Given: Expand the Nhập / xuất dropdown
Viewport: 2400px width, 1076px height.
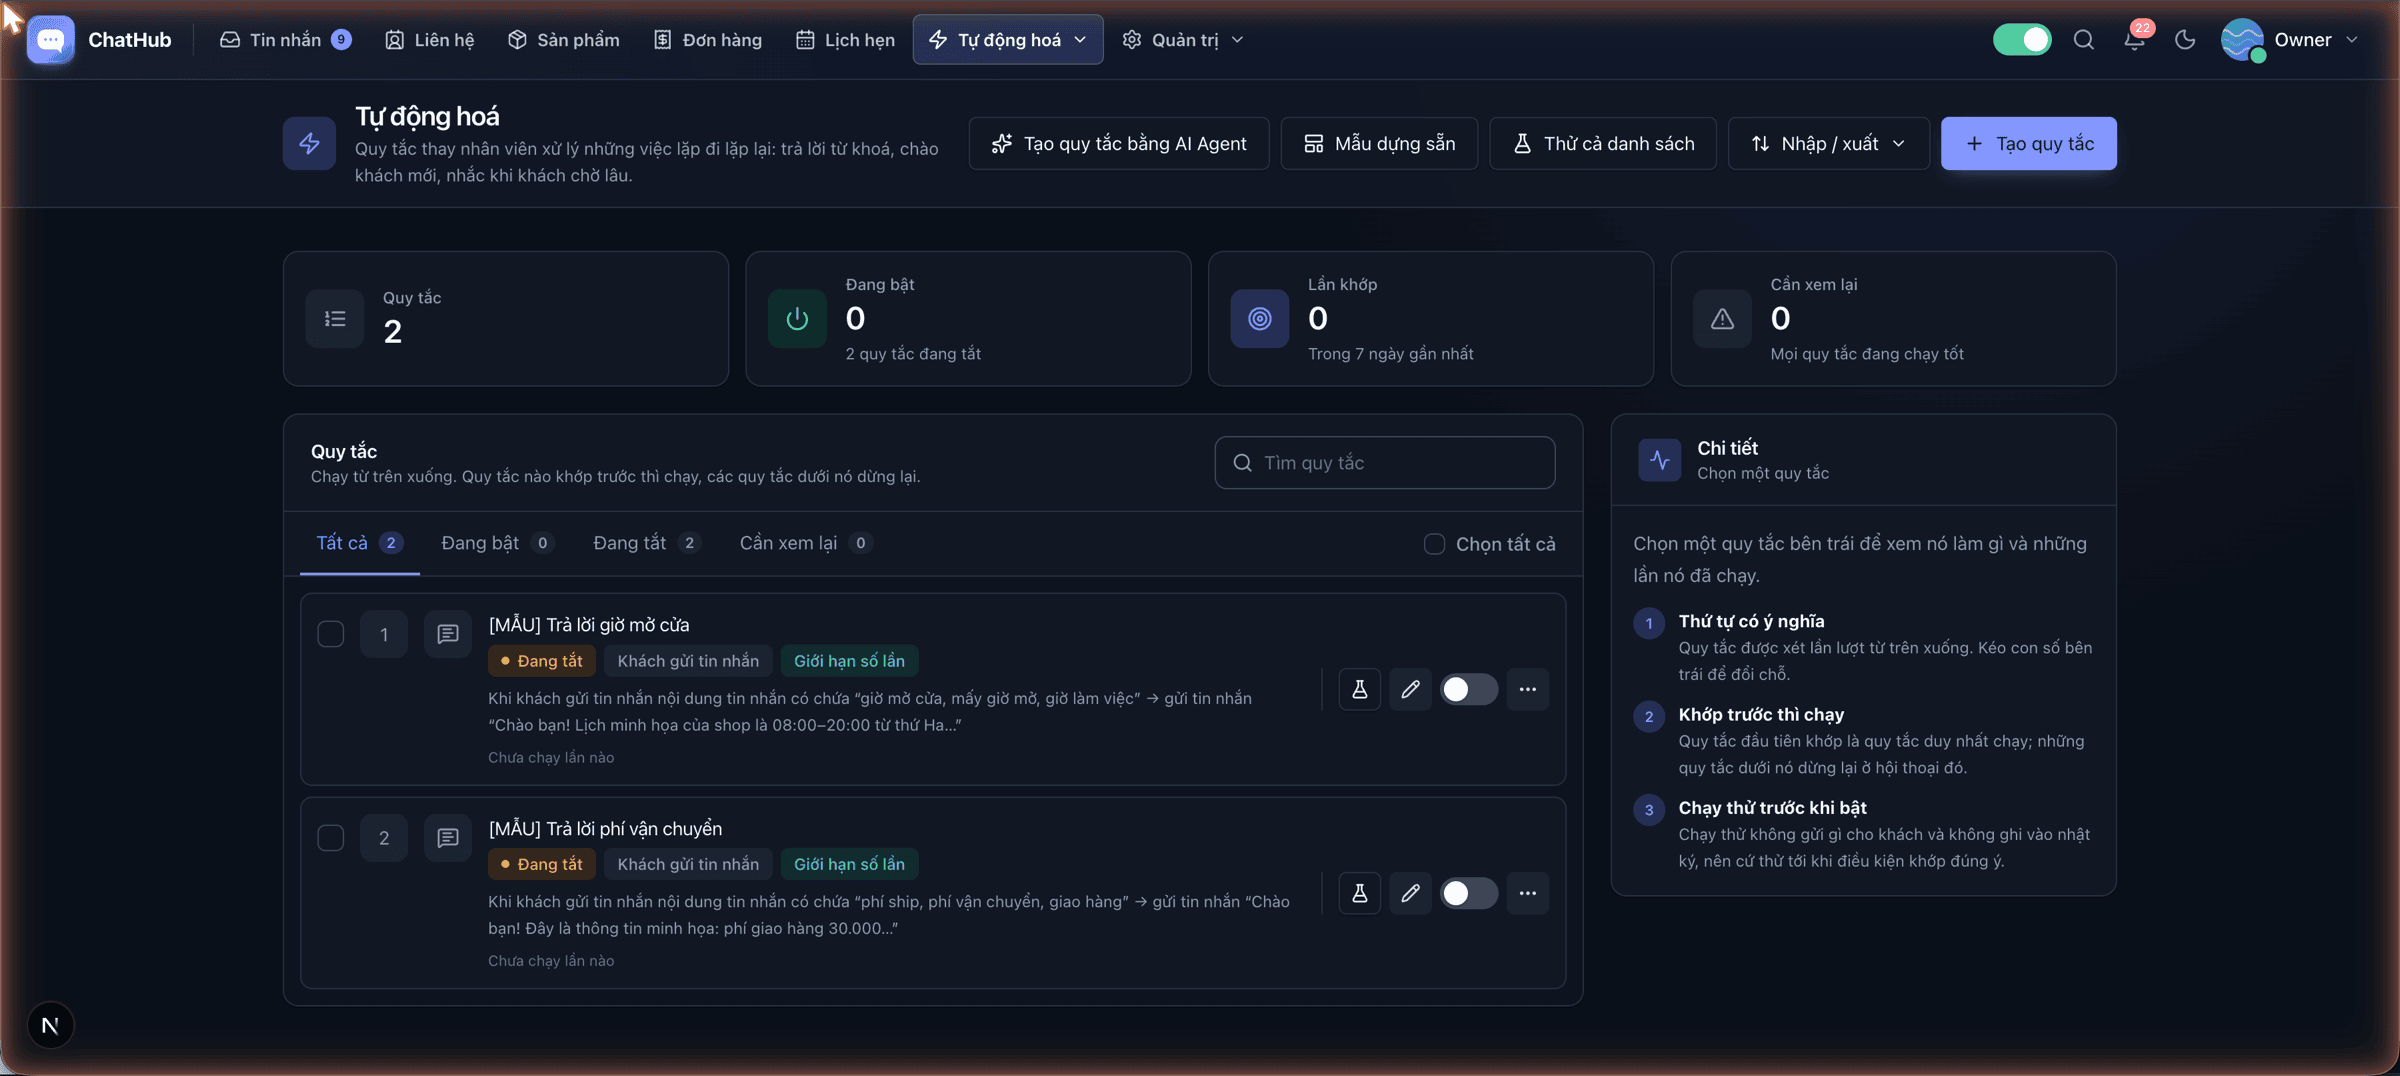Looking at the screenshot, I should 1828,143.
